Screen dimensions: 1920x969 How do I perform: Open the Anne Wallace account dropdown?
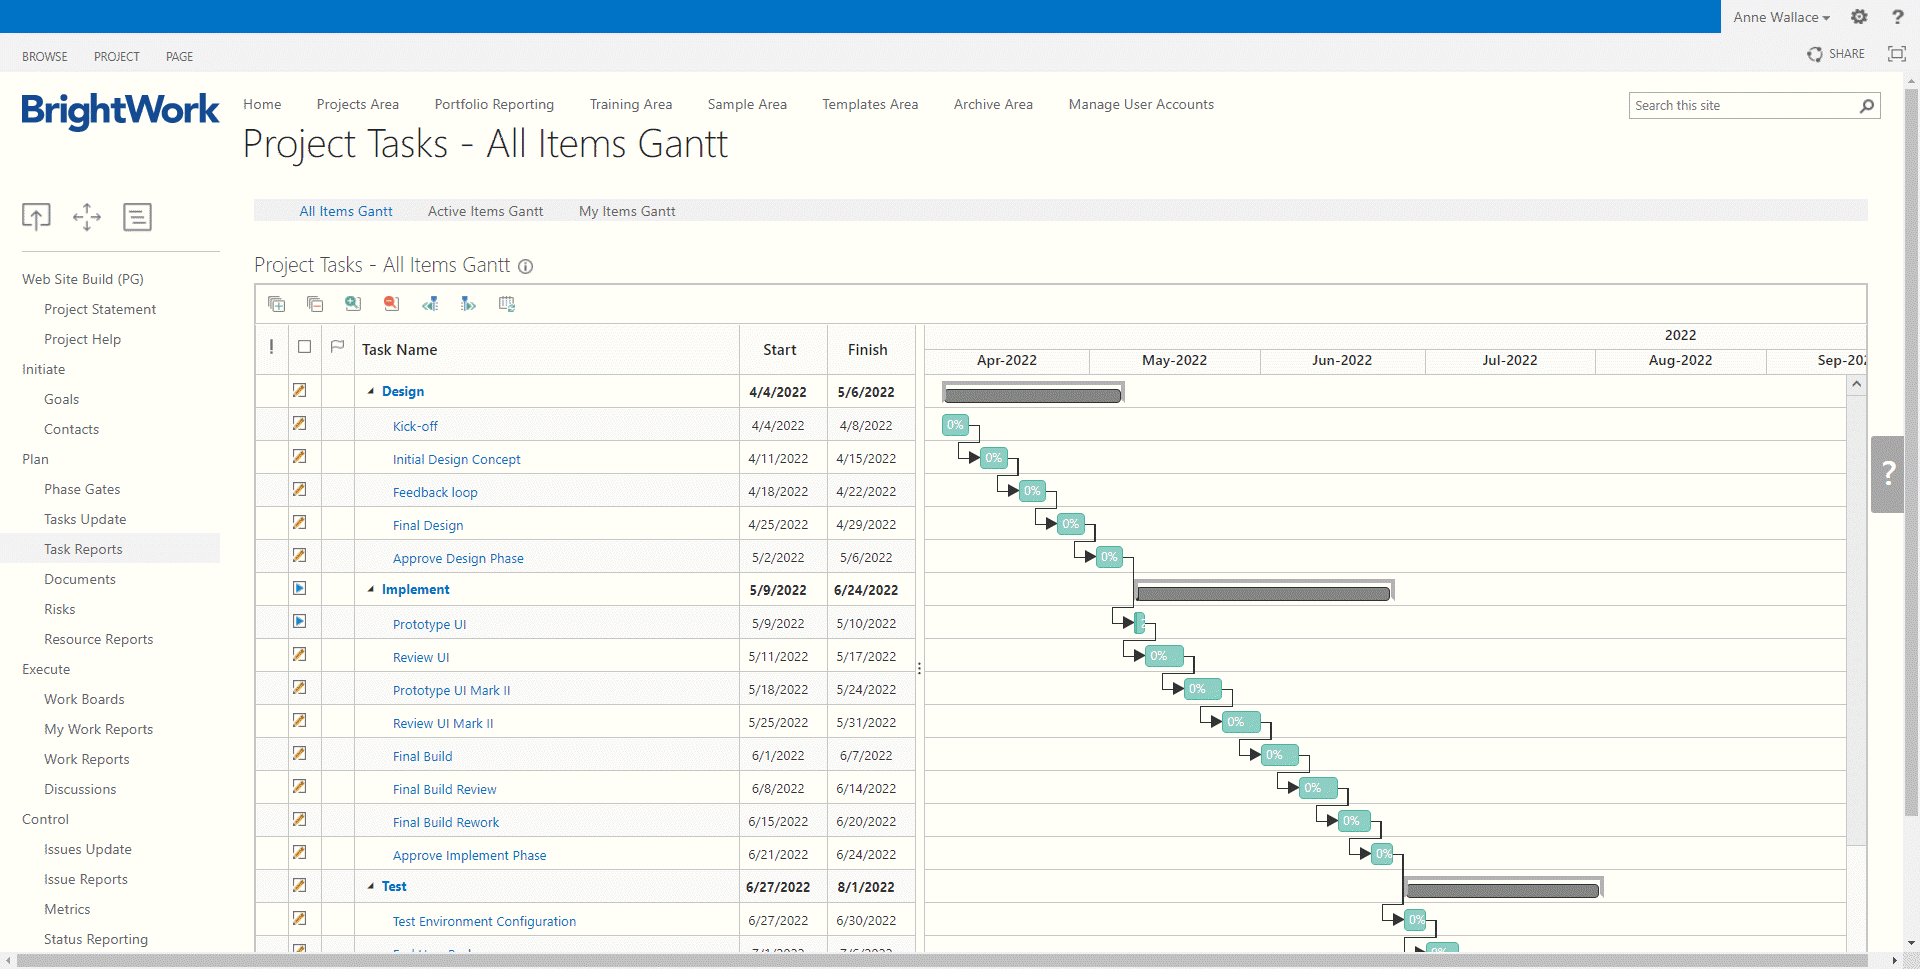point(1781,17)
